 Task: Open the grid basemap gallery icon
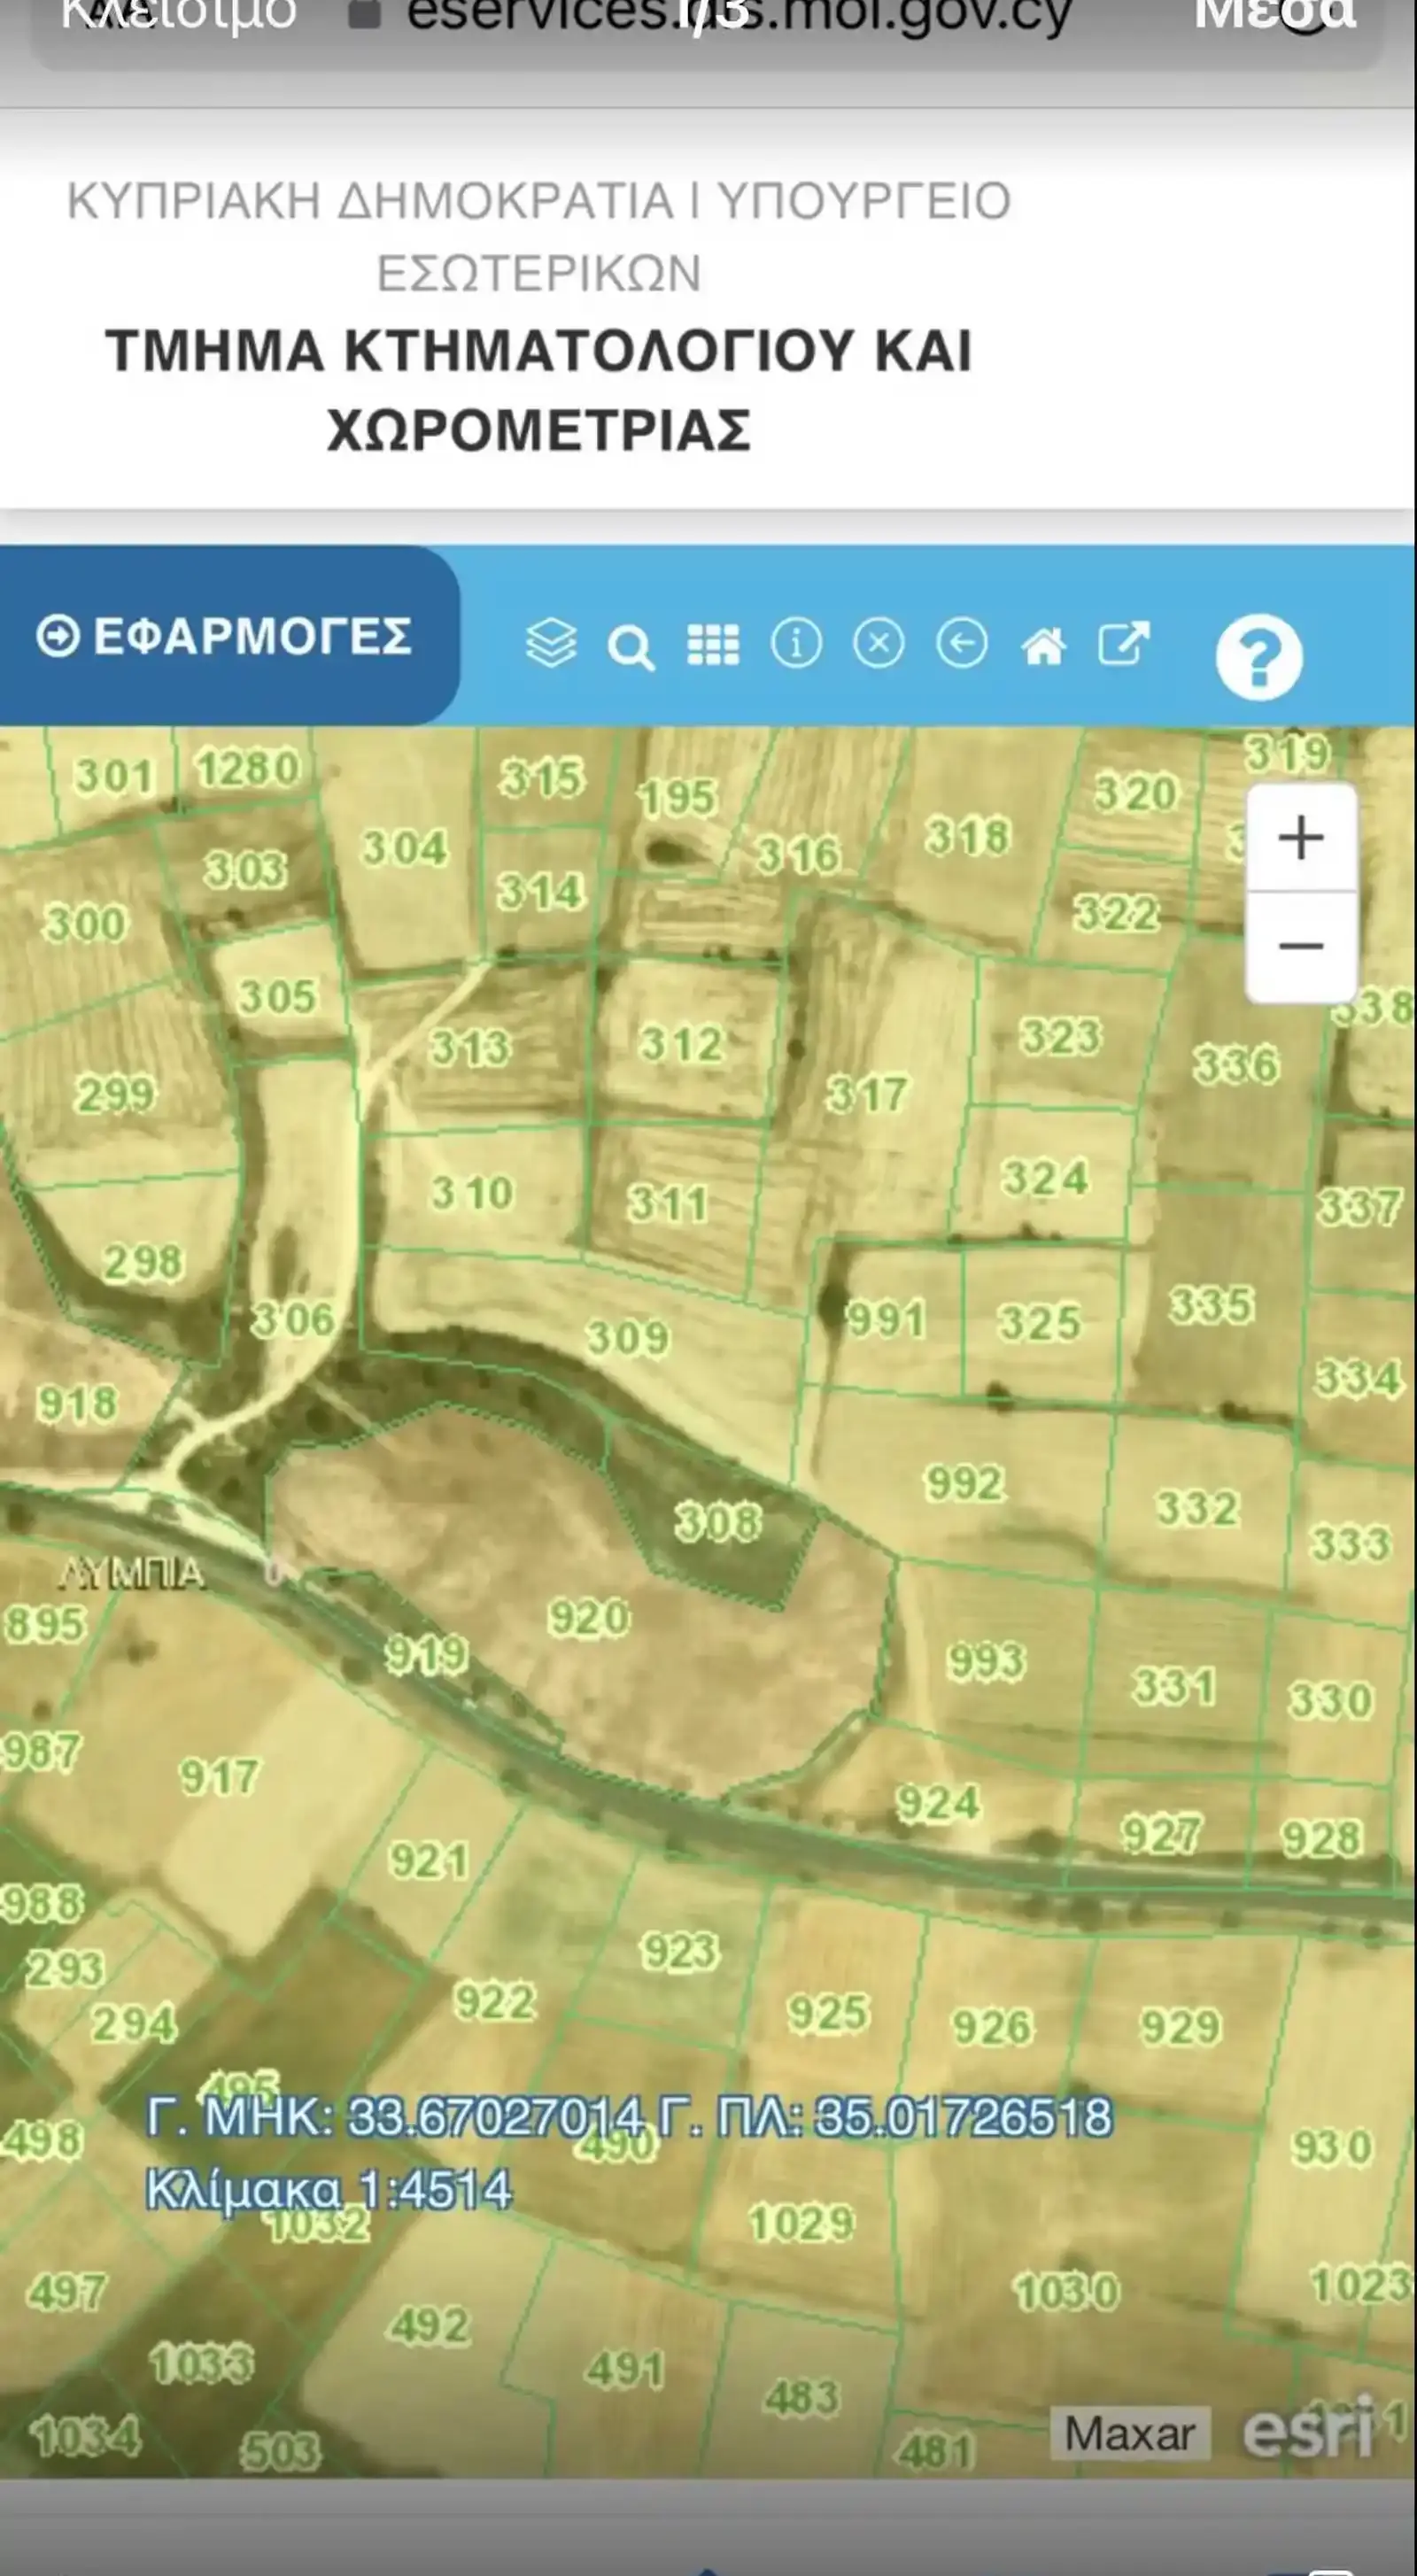point(713,645)
